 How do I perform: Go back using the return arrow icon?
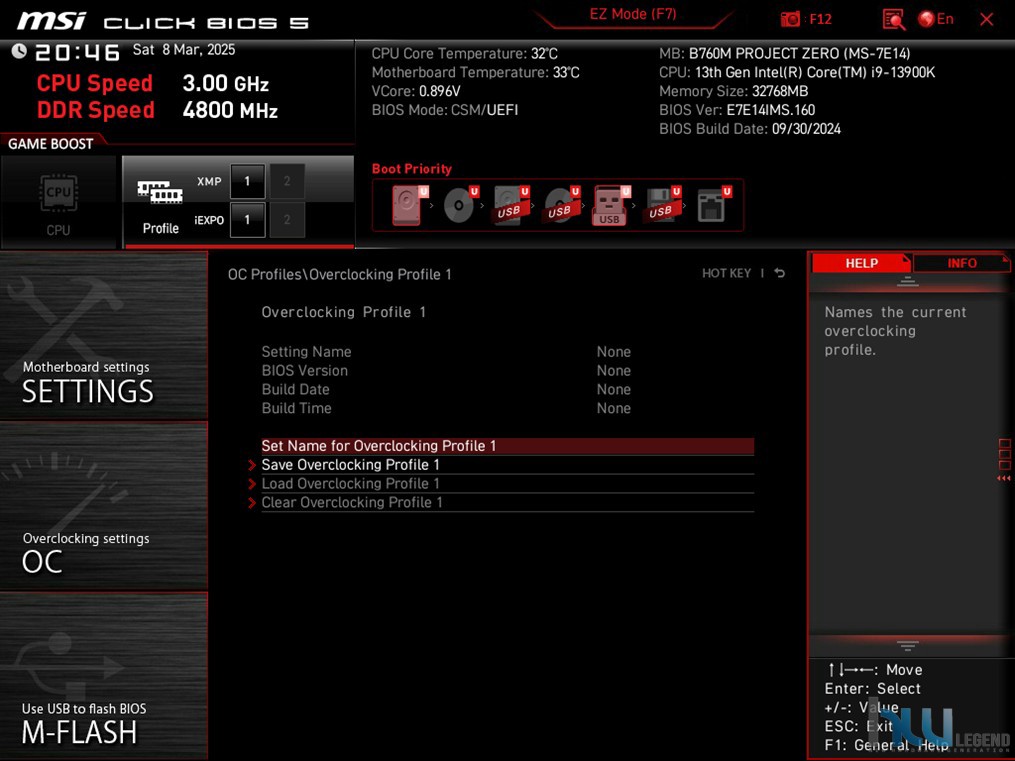click(x=779, y=274)
